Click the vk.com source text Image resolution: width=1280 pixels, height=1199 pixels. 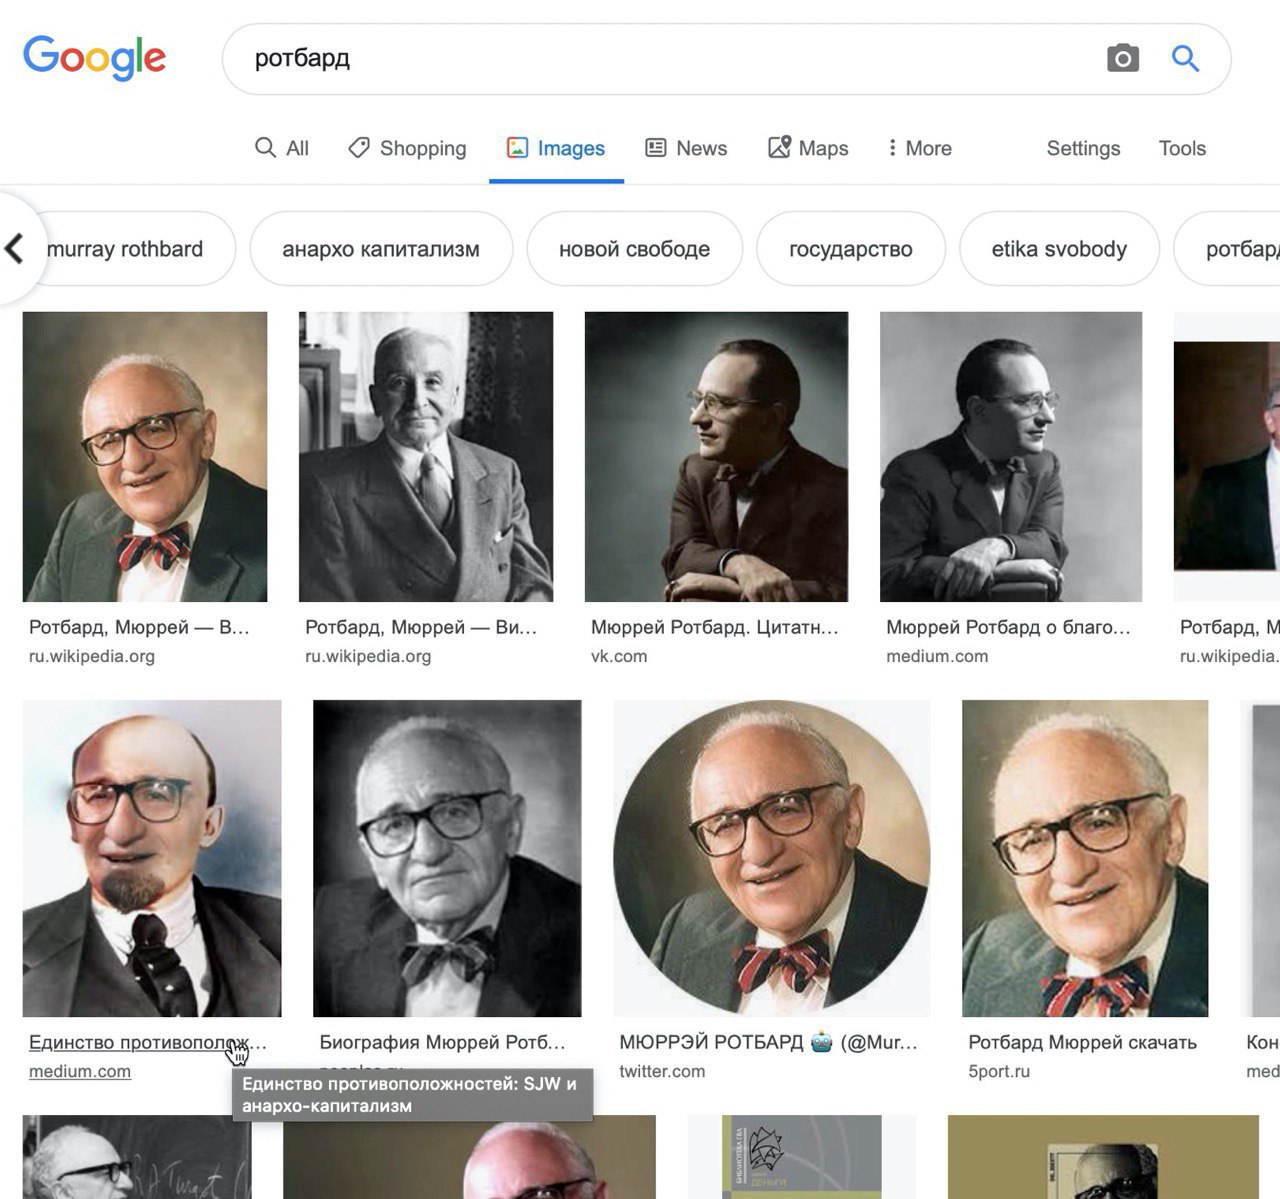(x=619, y=656)
